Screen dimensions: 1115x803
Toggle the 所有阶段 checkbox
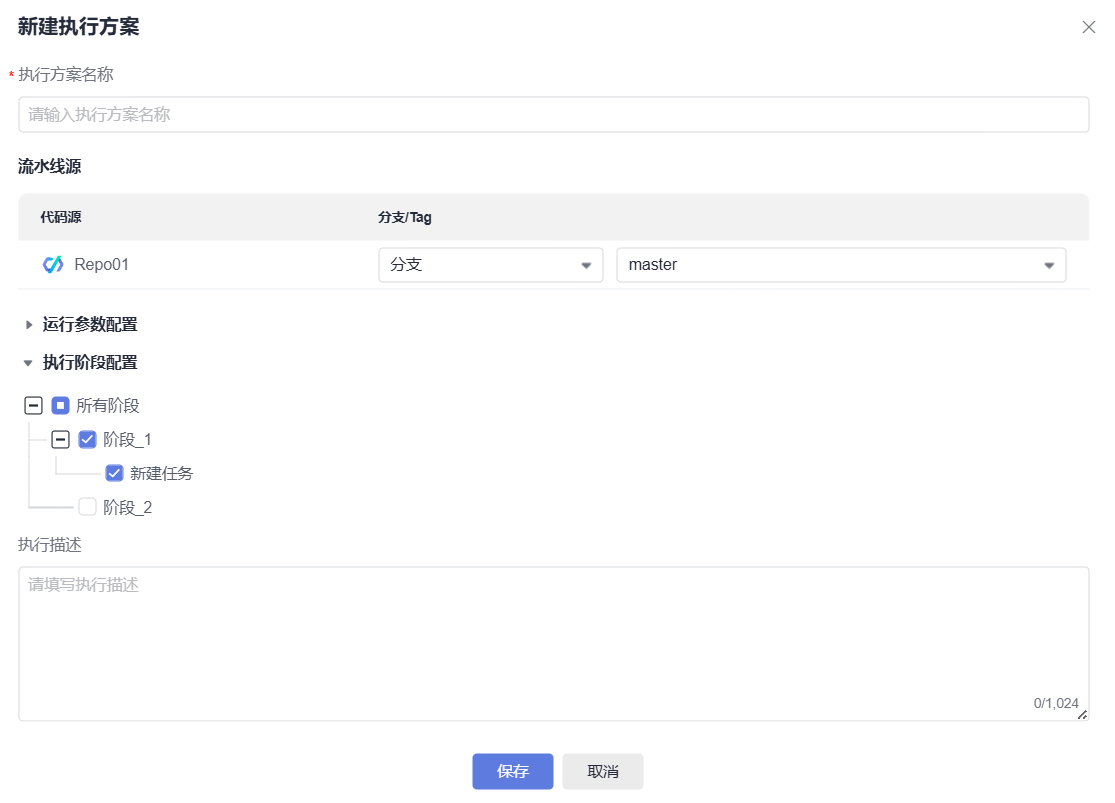60,406
